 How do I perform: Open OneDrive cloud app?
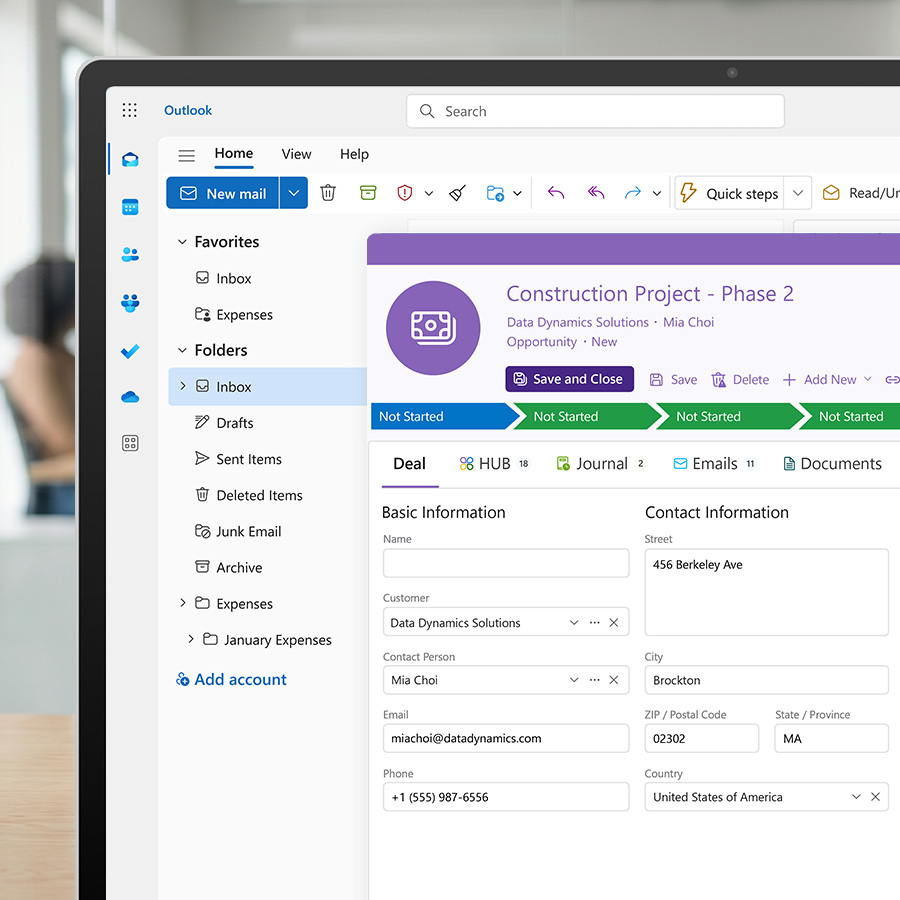point(130,397)
